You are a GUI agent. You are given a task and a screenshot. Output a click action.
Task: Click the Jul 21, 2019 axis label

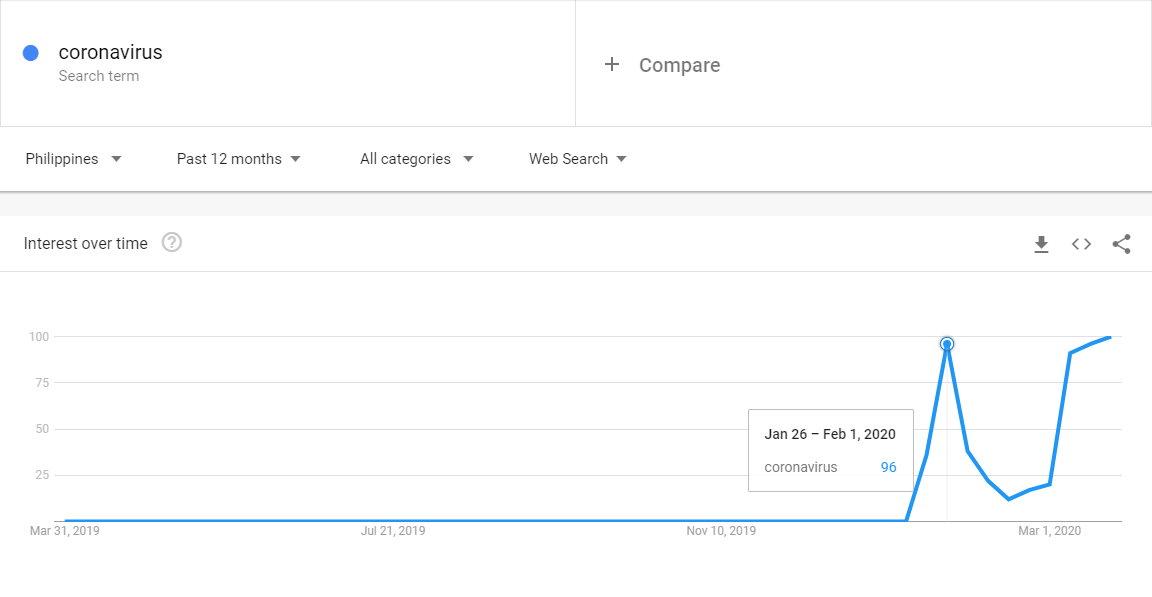(393, 531)
